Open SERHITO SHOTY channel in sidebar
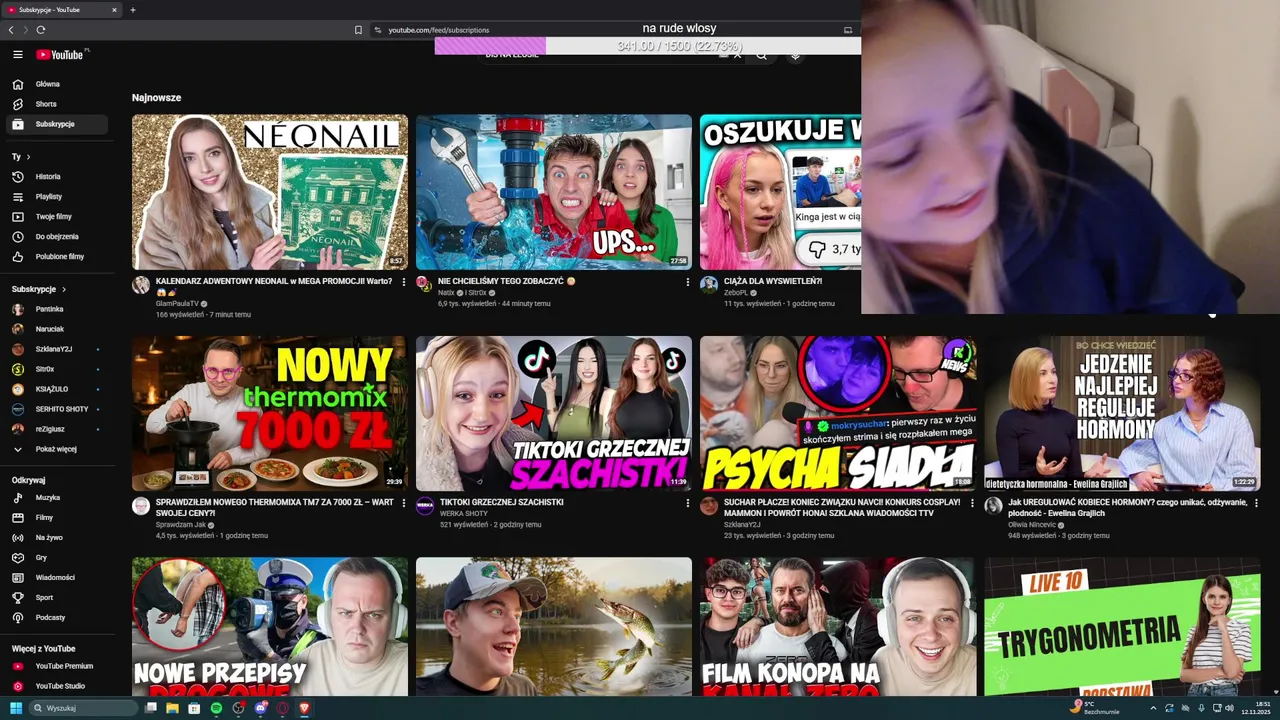 pos(59,409)
